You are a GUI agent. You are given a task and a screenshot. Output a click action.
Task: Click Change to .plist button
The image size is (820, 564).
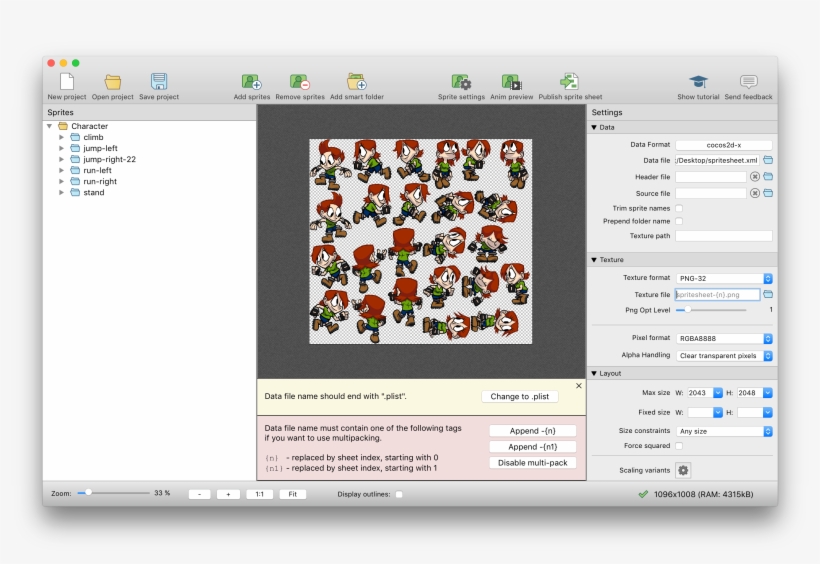[x=520, y=397]
